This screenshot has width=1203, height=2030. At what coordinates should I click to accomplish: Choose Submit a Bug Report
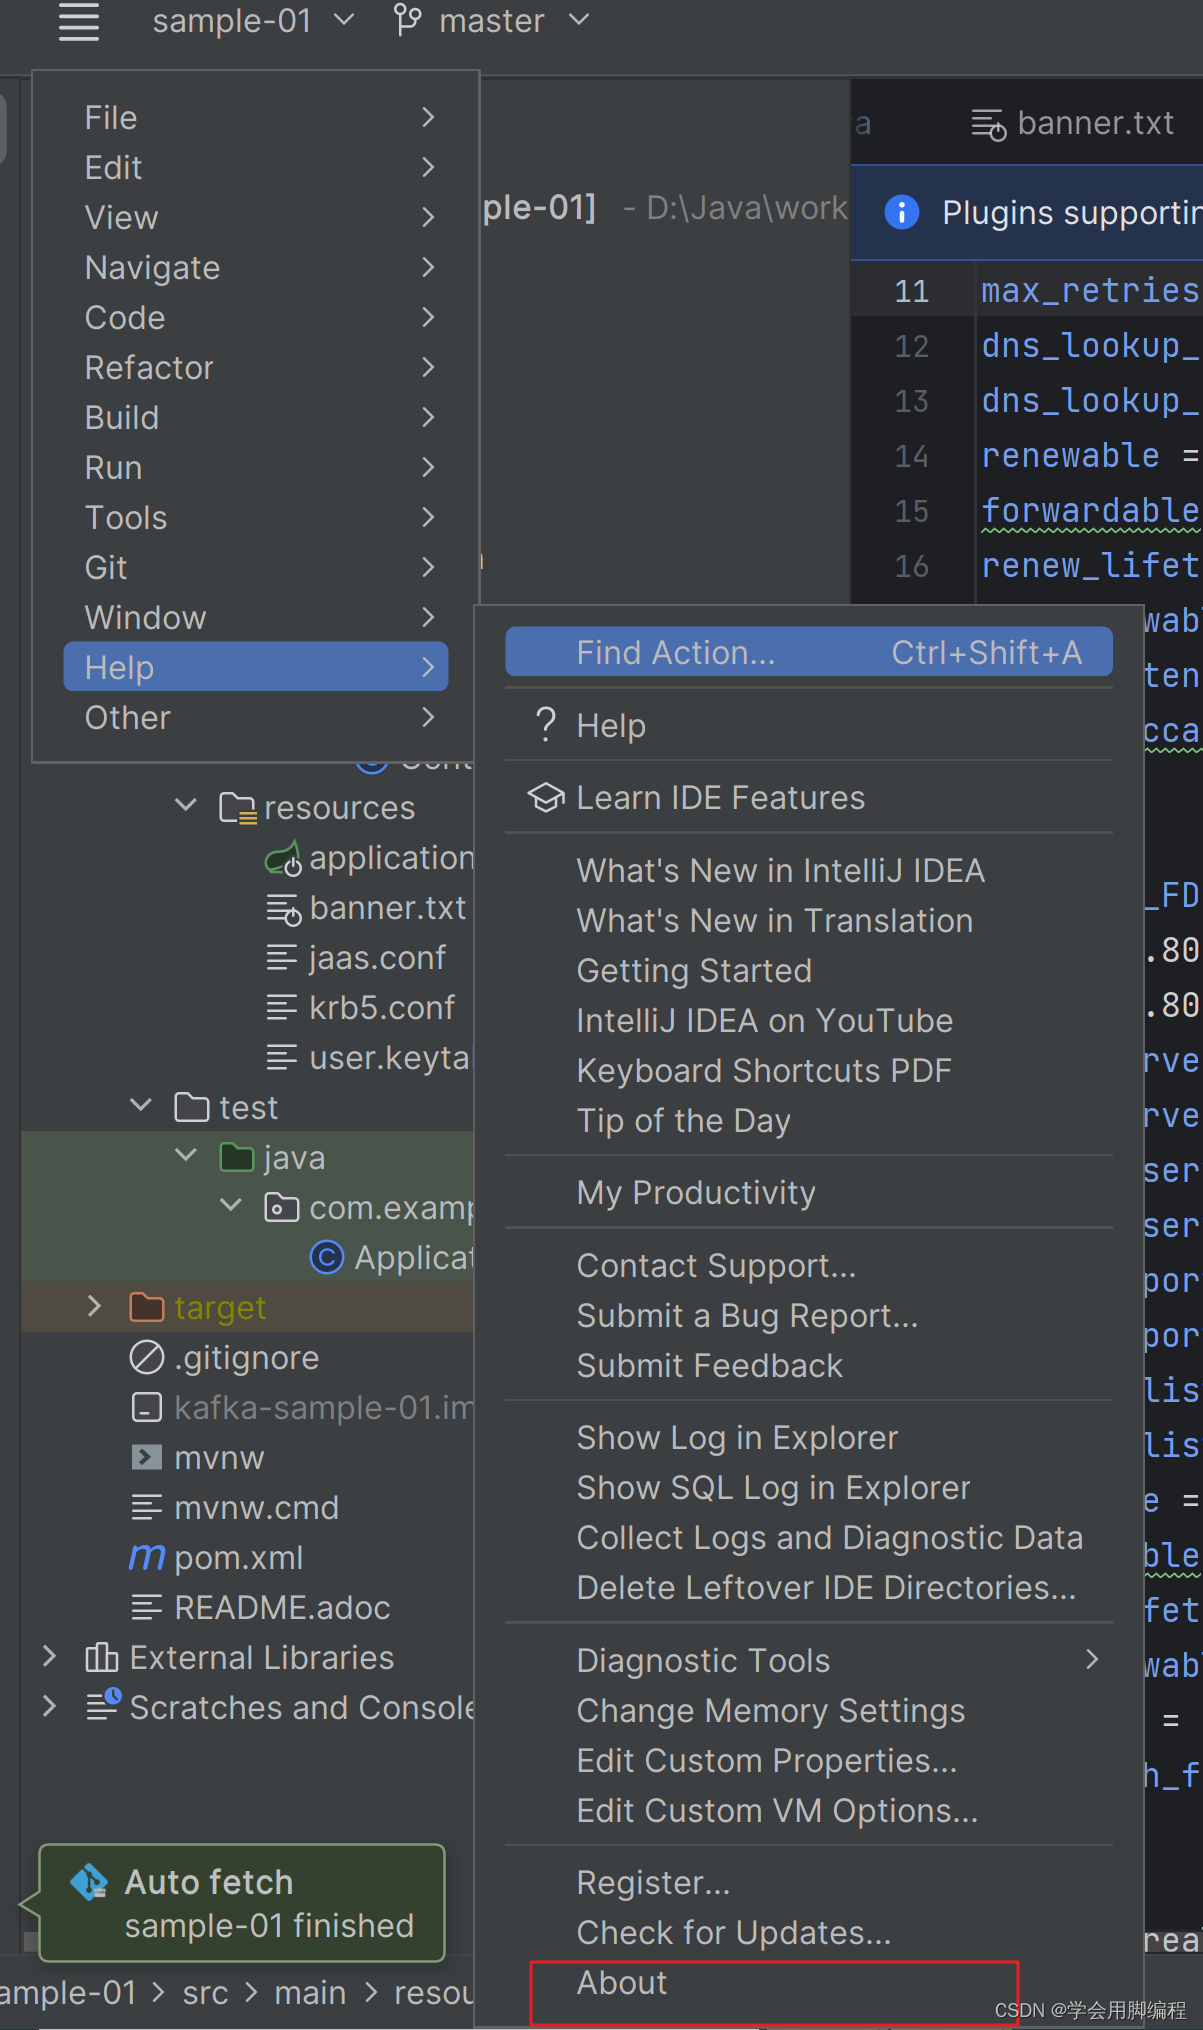(x=809, y=1315)
